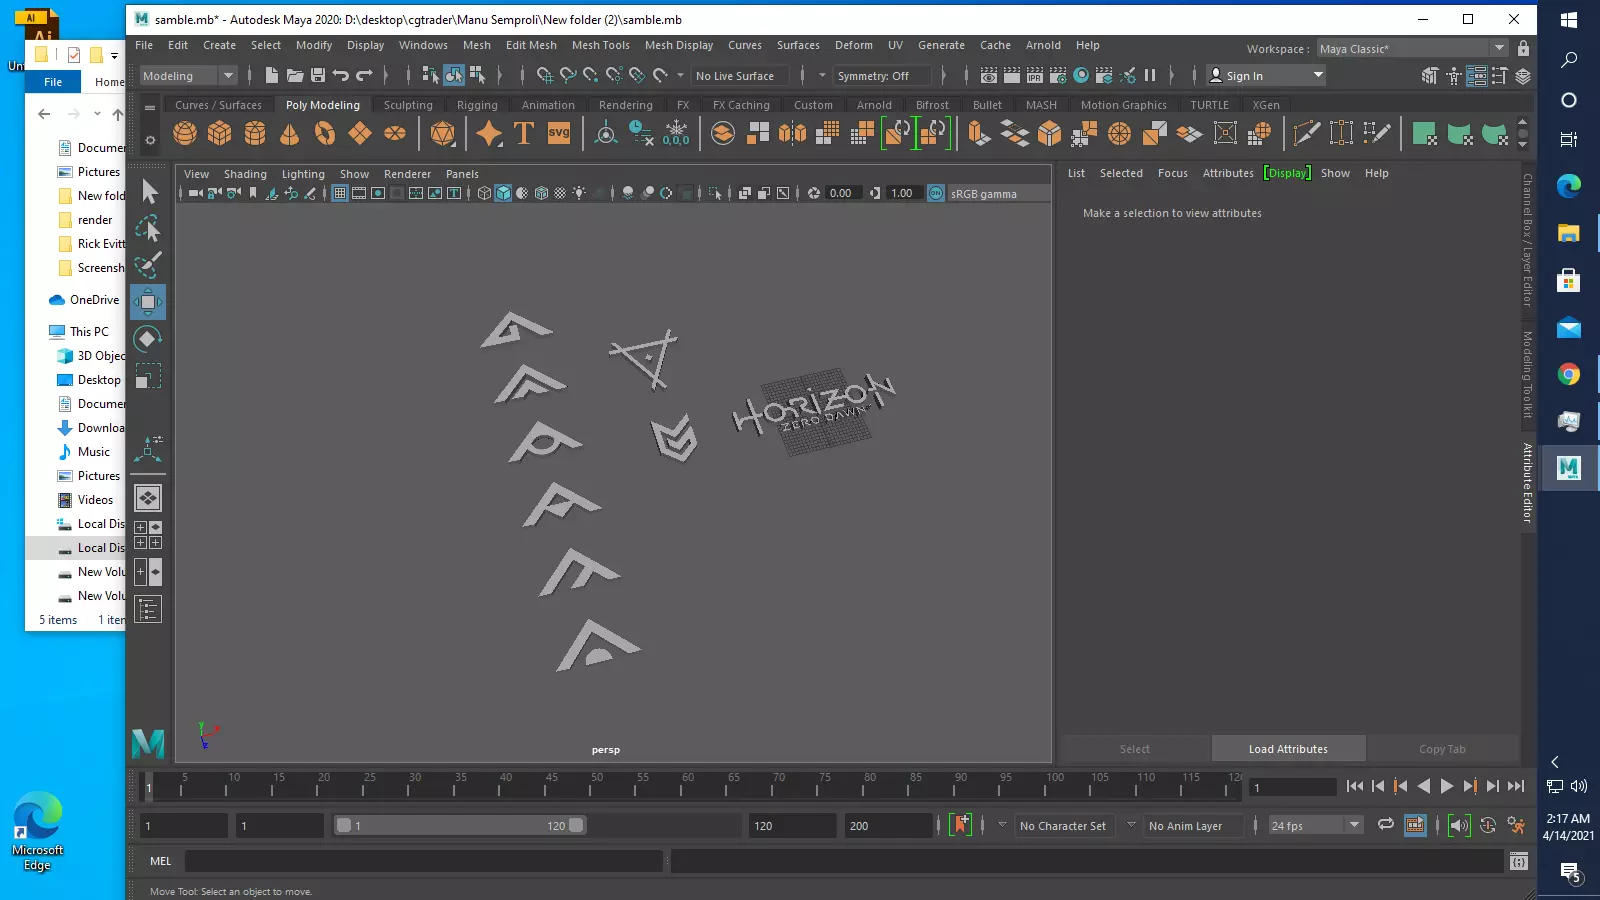Create a polygon plane from the shelf
1600x900 pixels.
(360, 133)
